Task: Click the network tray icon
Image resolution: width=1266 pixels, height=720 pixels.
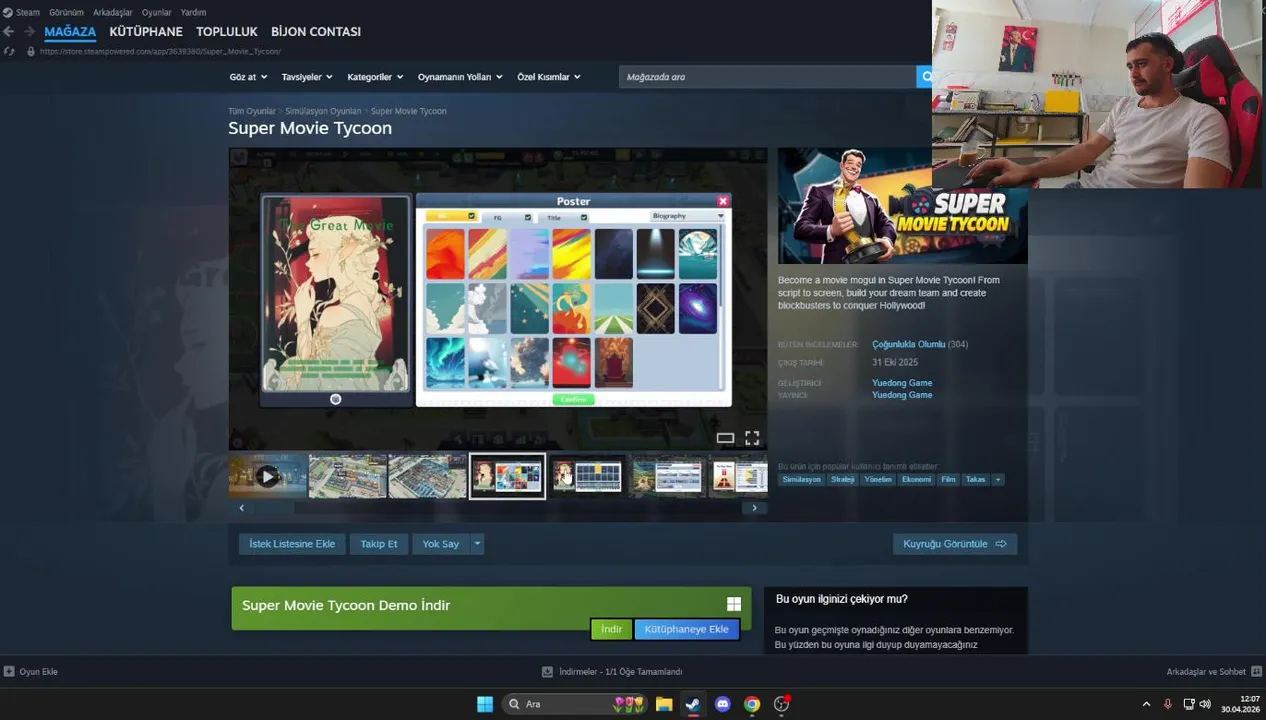Action: pos(1189,704)
